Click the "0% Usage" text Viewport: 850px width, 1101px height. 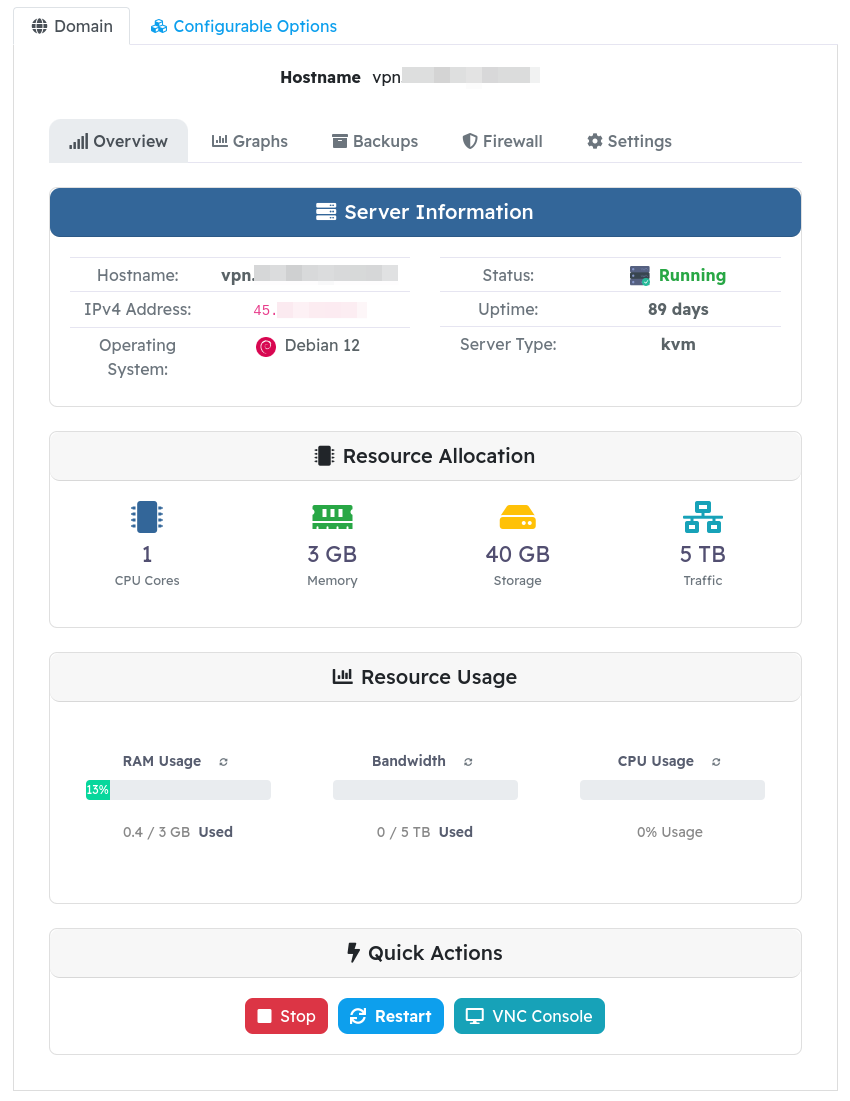coord(670,832)
